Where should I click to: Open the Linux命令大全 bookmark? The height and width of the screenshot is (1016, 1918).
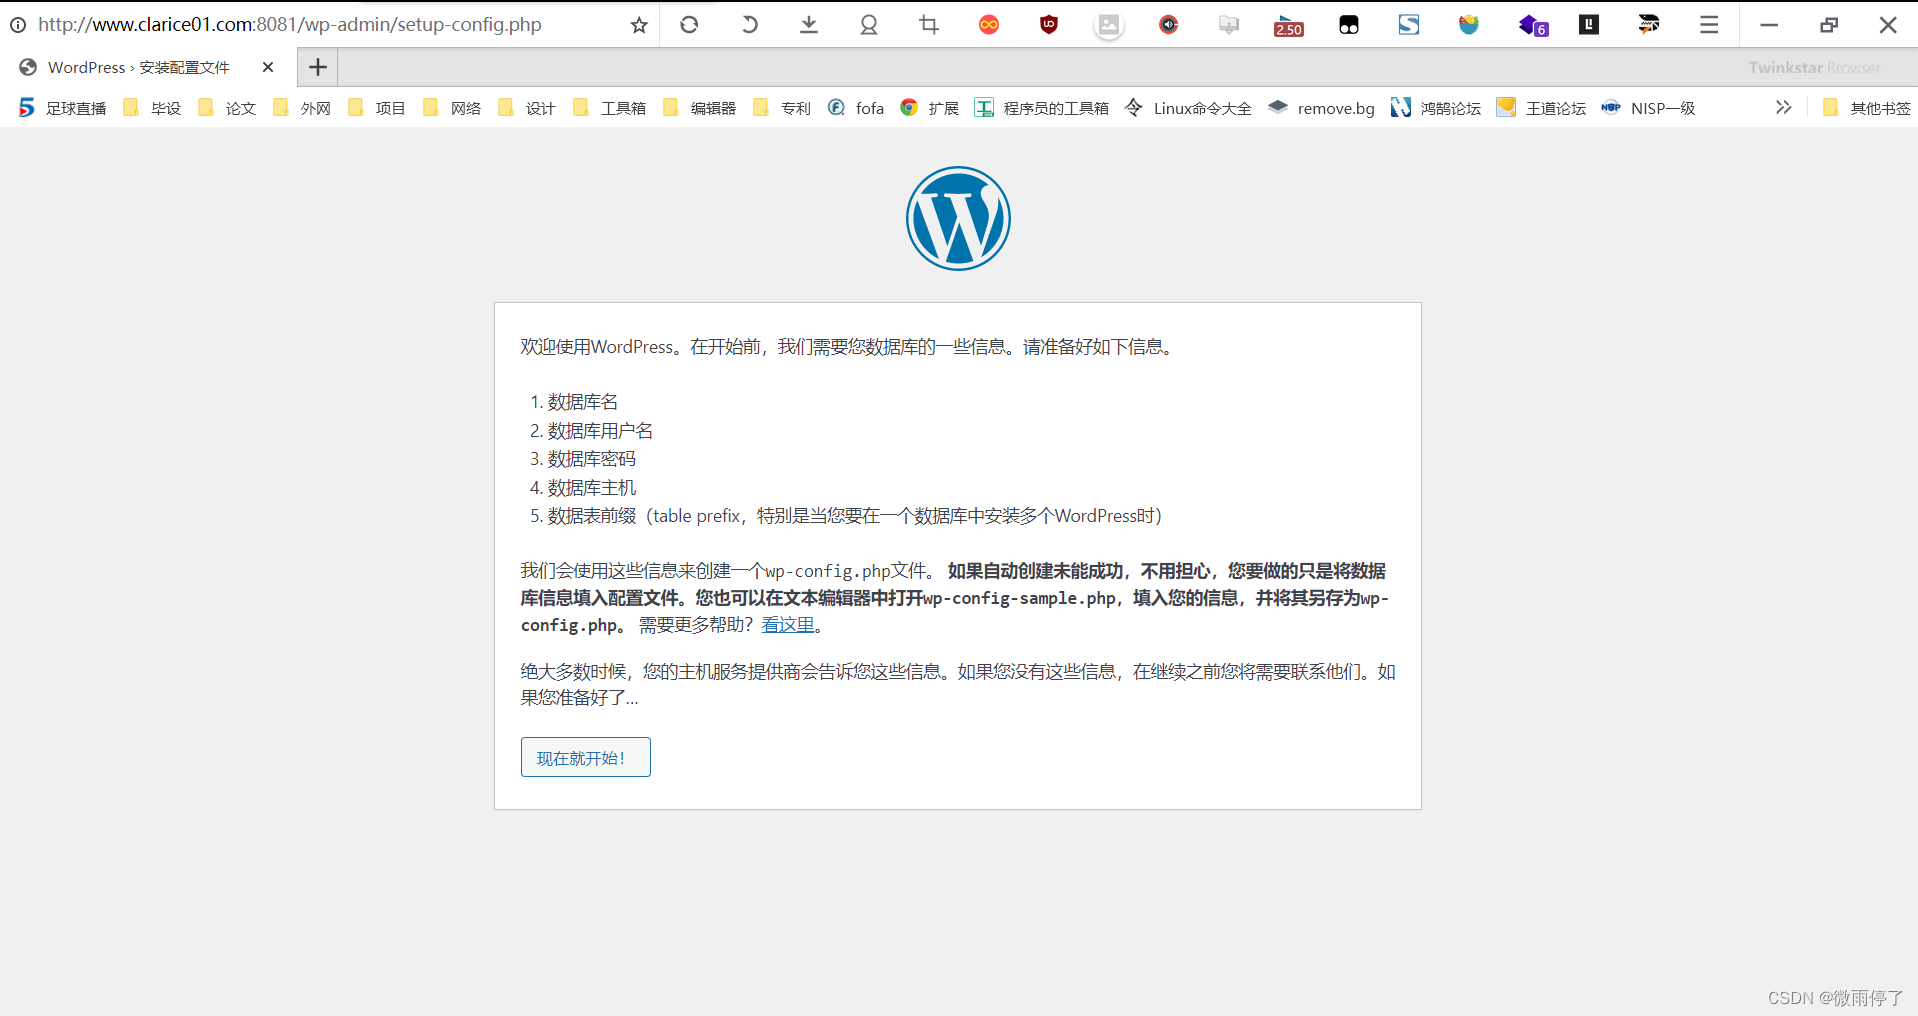[x=1188, y=108]
